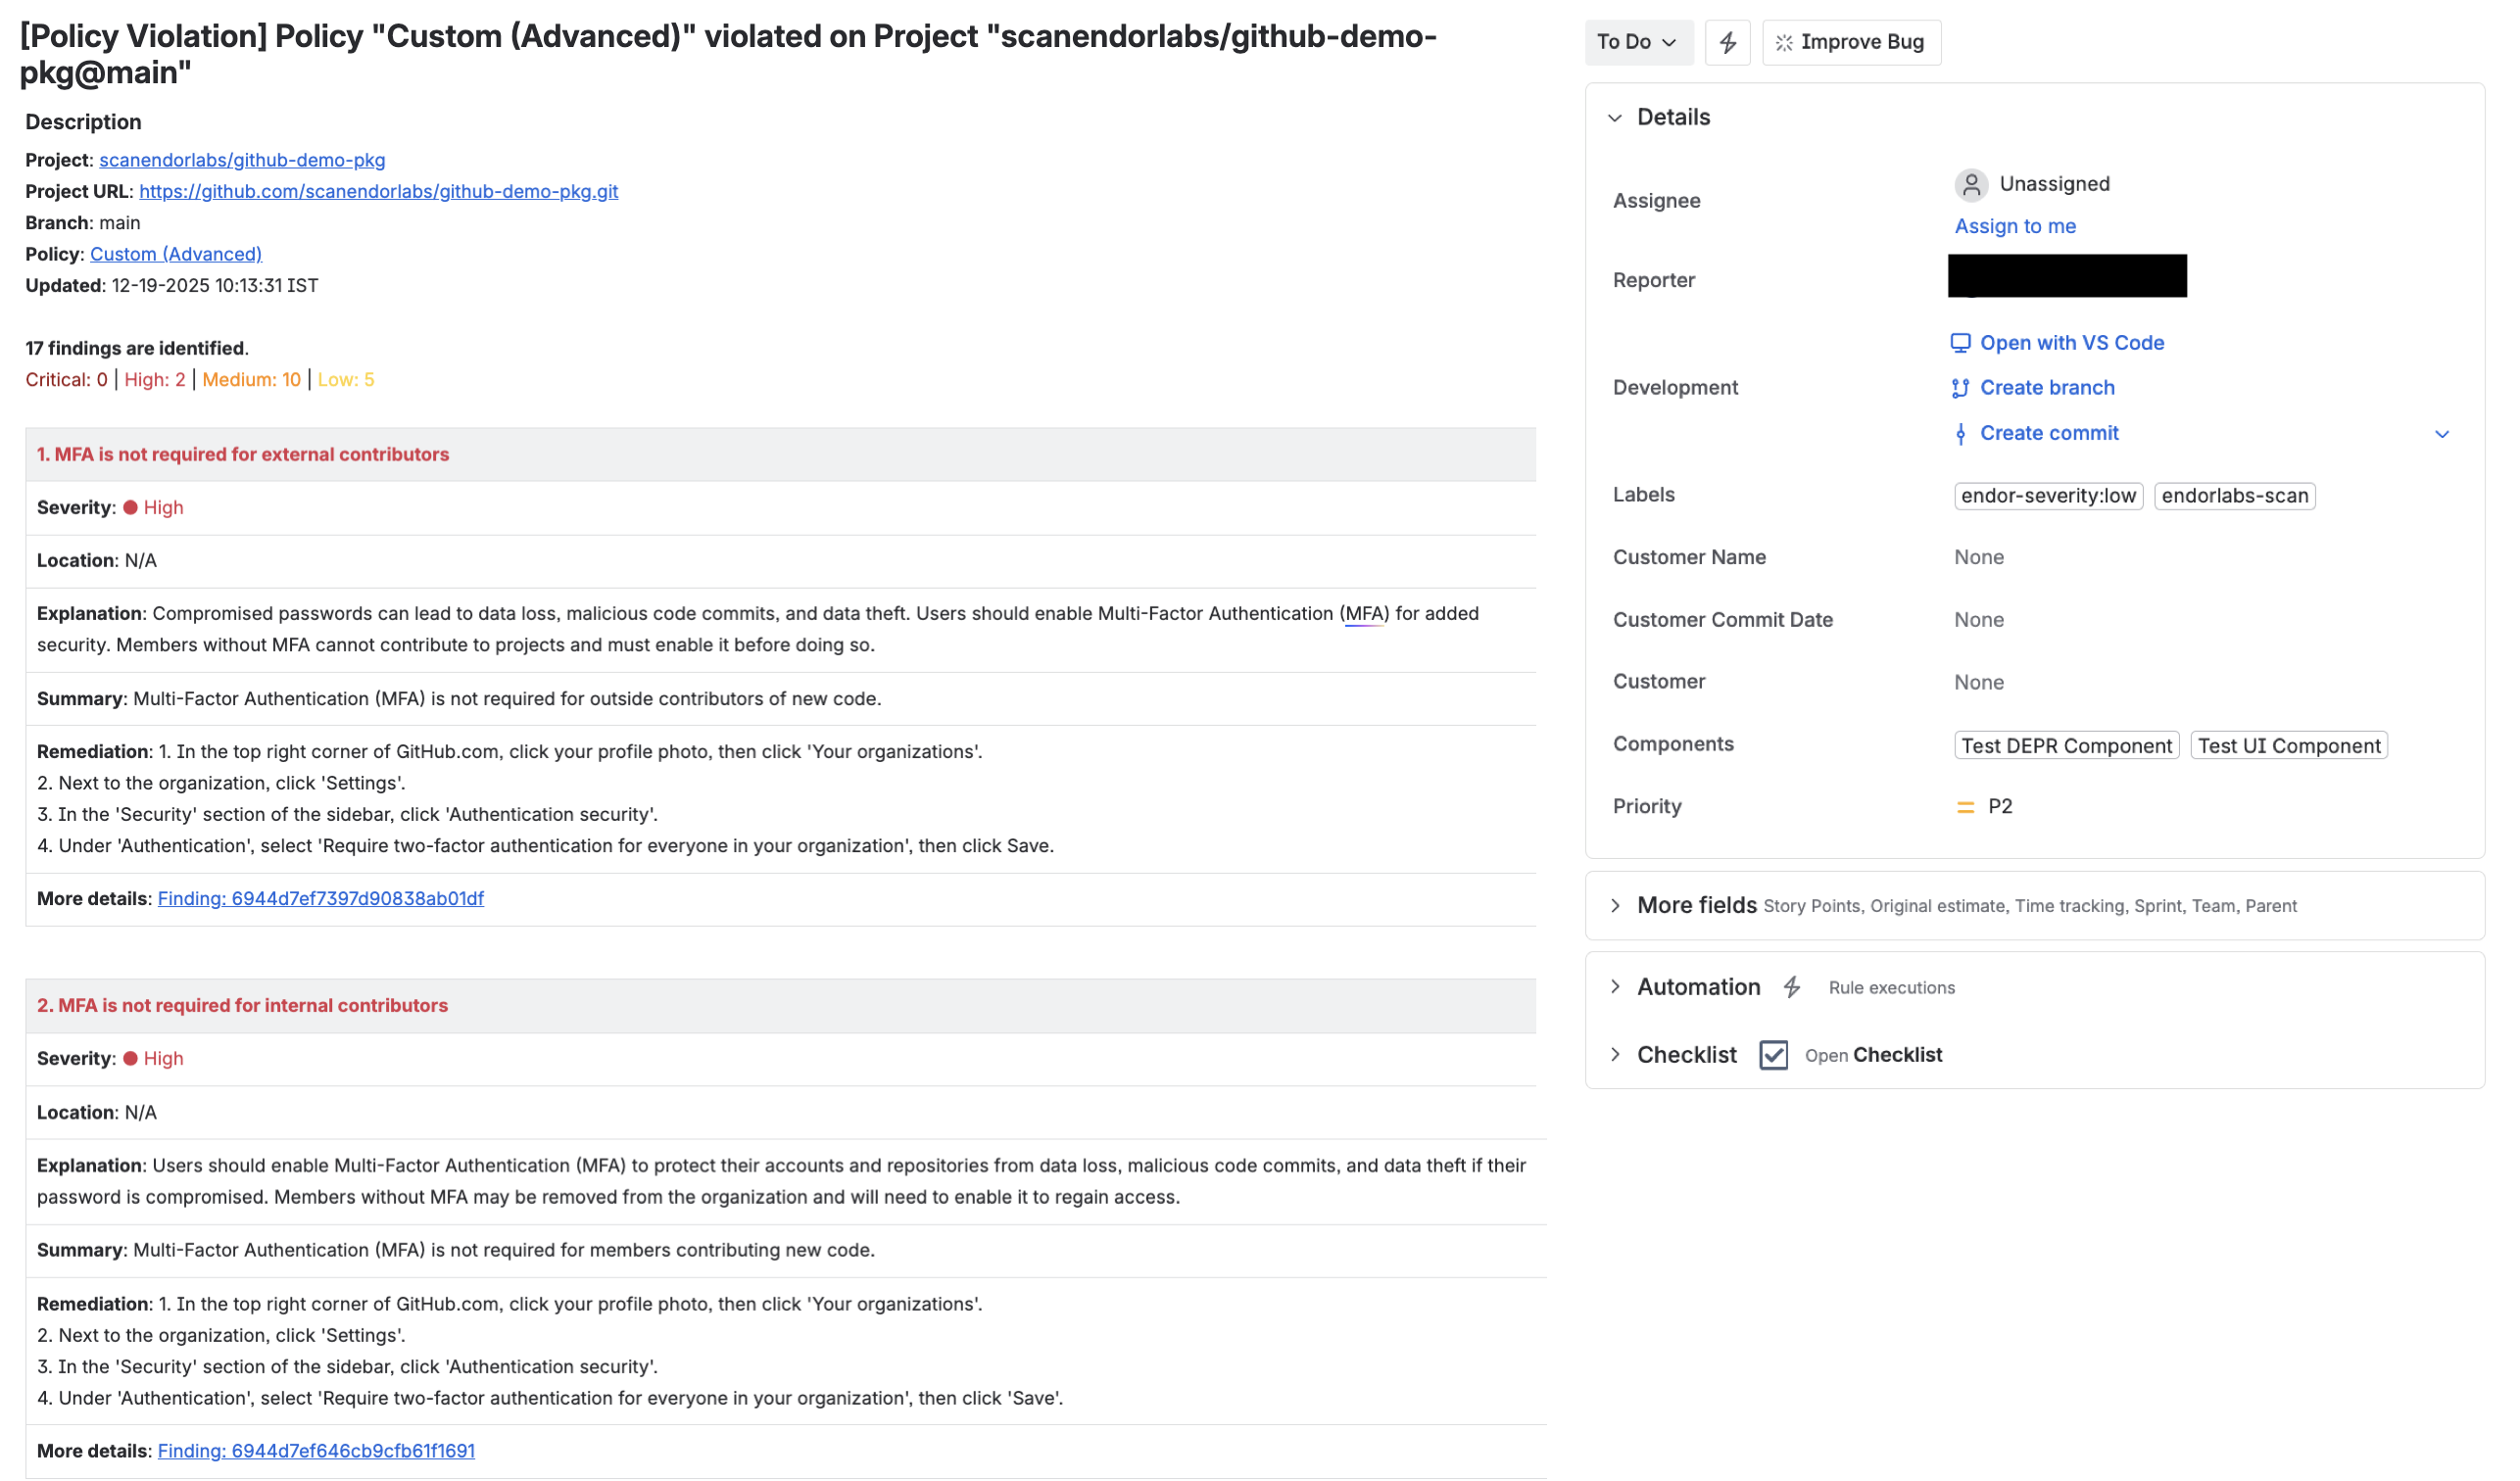The image size is (2520, 1481).
Task: Click the Unassigned avatar icon
Action: pyautogui.click(x=1970, y=185)
